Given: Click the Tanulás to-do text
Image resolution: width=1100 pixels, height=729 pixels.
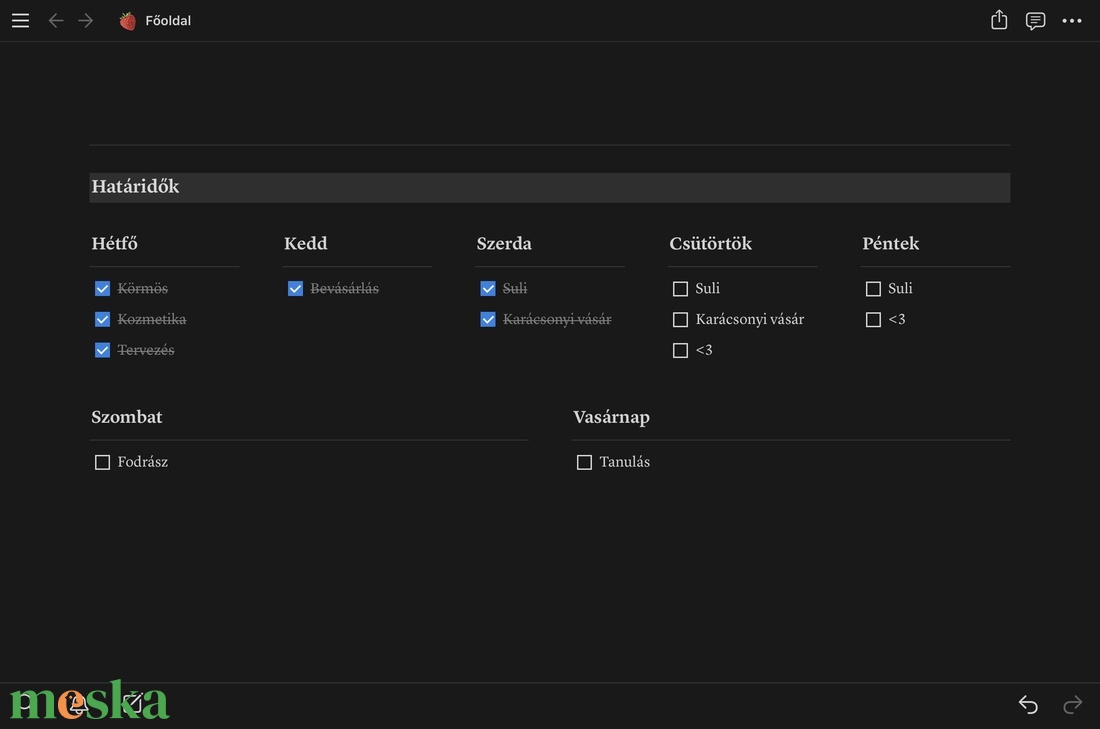Looking at the screenshot, I should pos(625,462).
